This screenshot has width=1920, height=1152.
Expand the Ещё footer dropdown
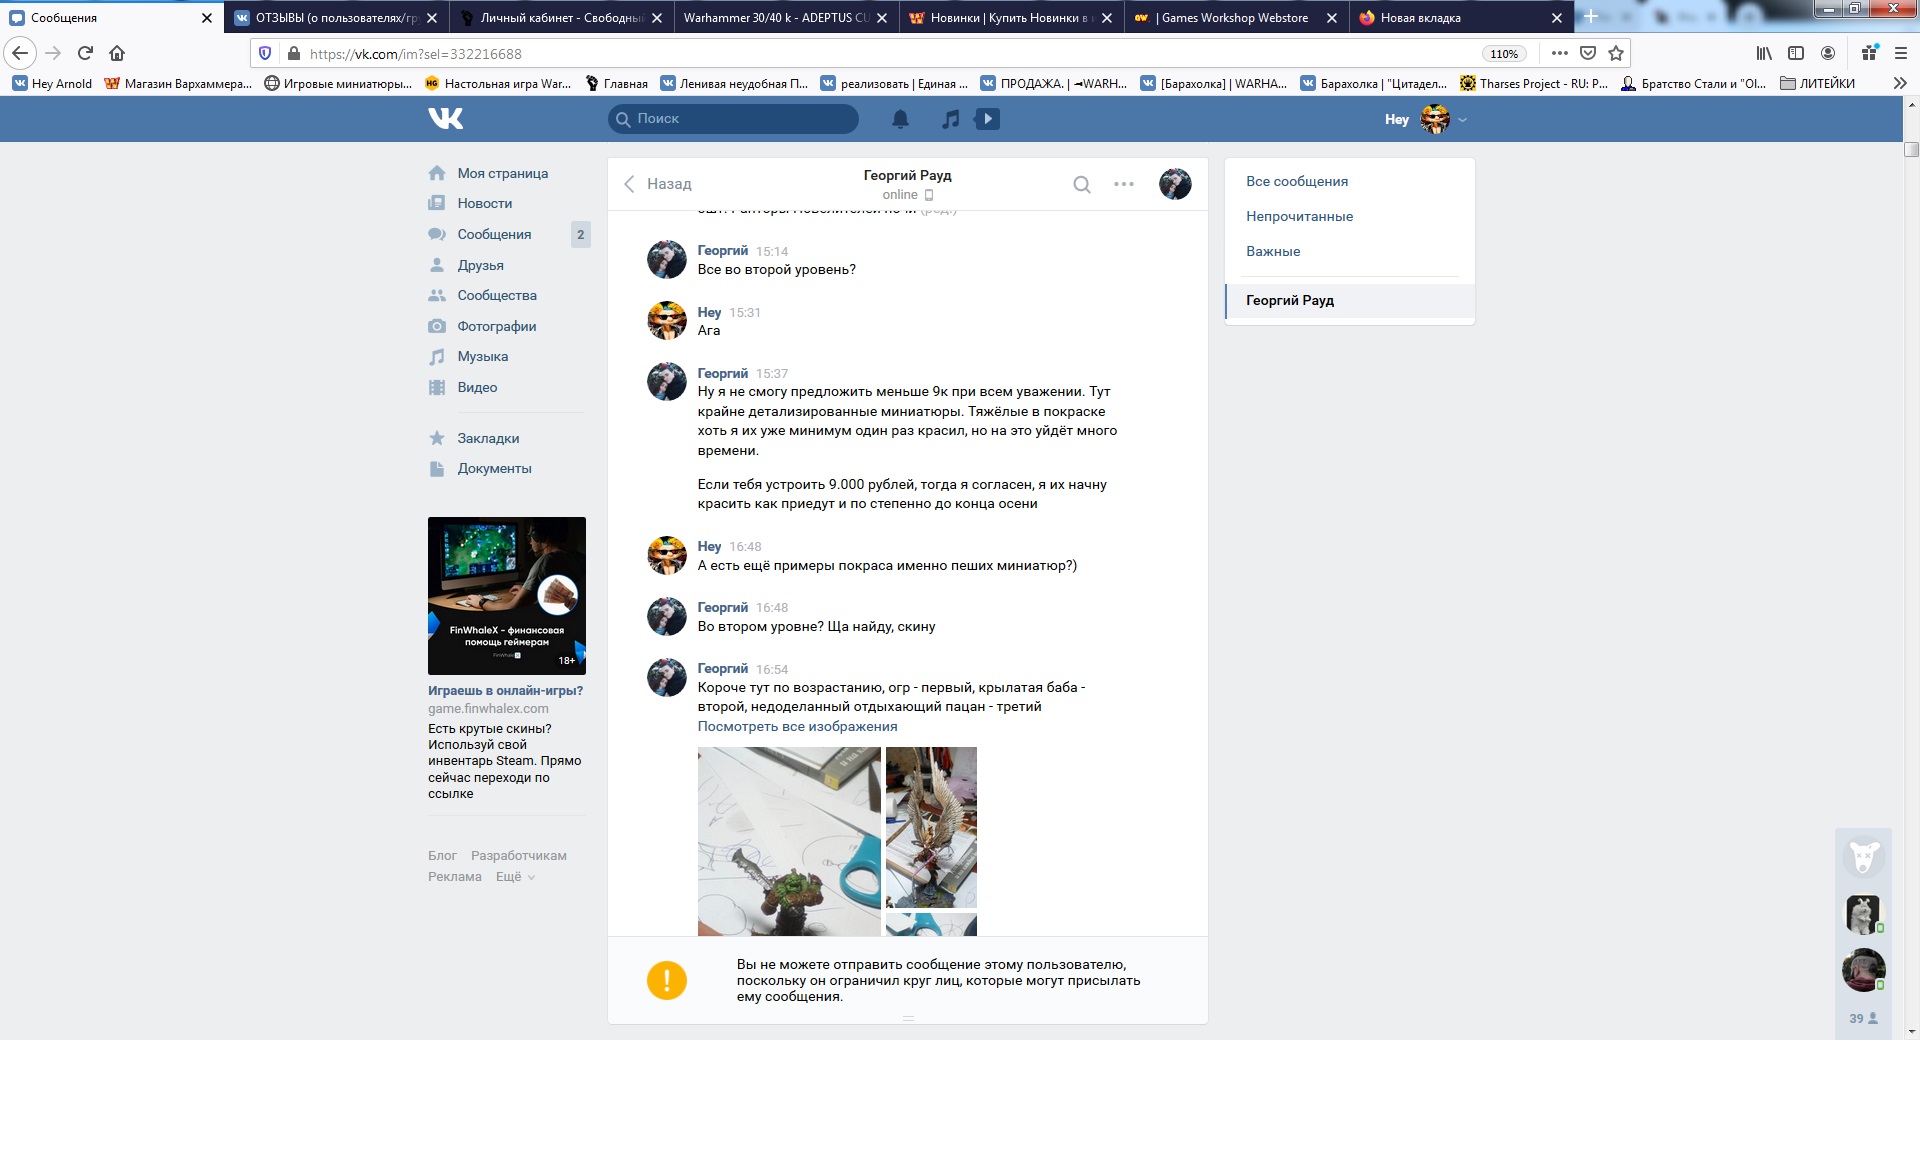point(515,877)
